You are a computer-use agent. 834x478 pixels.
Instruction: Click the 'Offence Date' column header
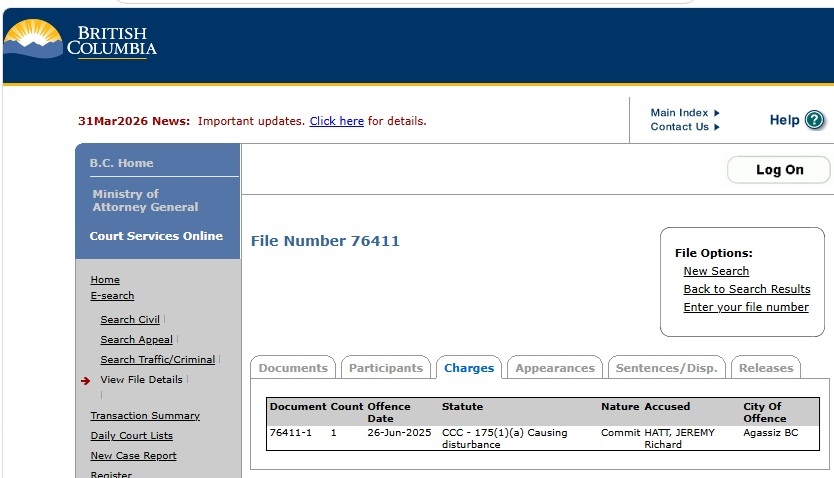tap(388, 412)
